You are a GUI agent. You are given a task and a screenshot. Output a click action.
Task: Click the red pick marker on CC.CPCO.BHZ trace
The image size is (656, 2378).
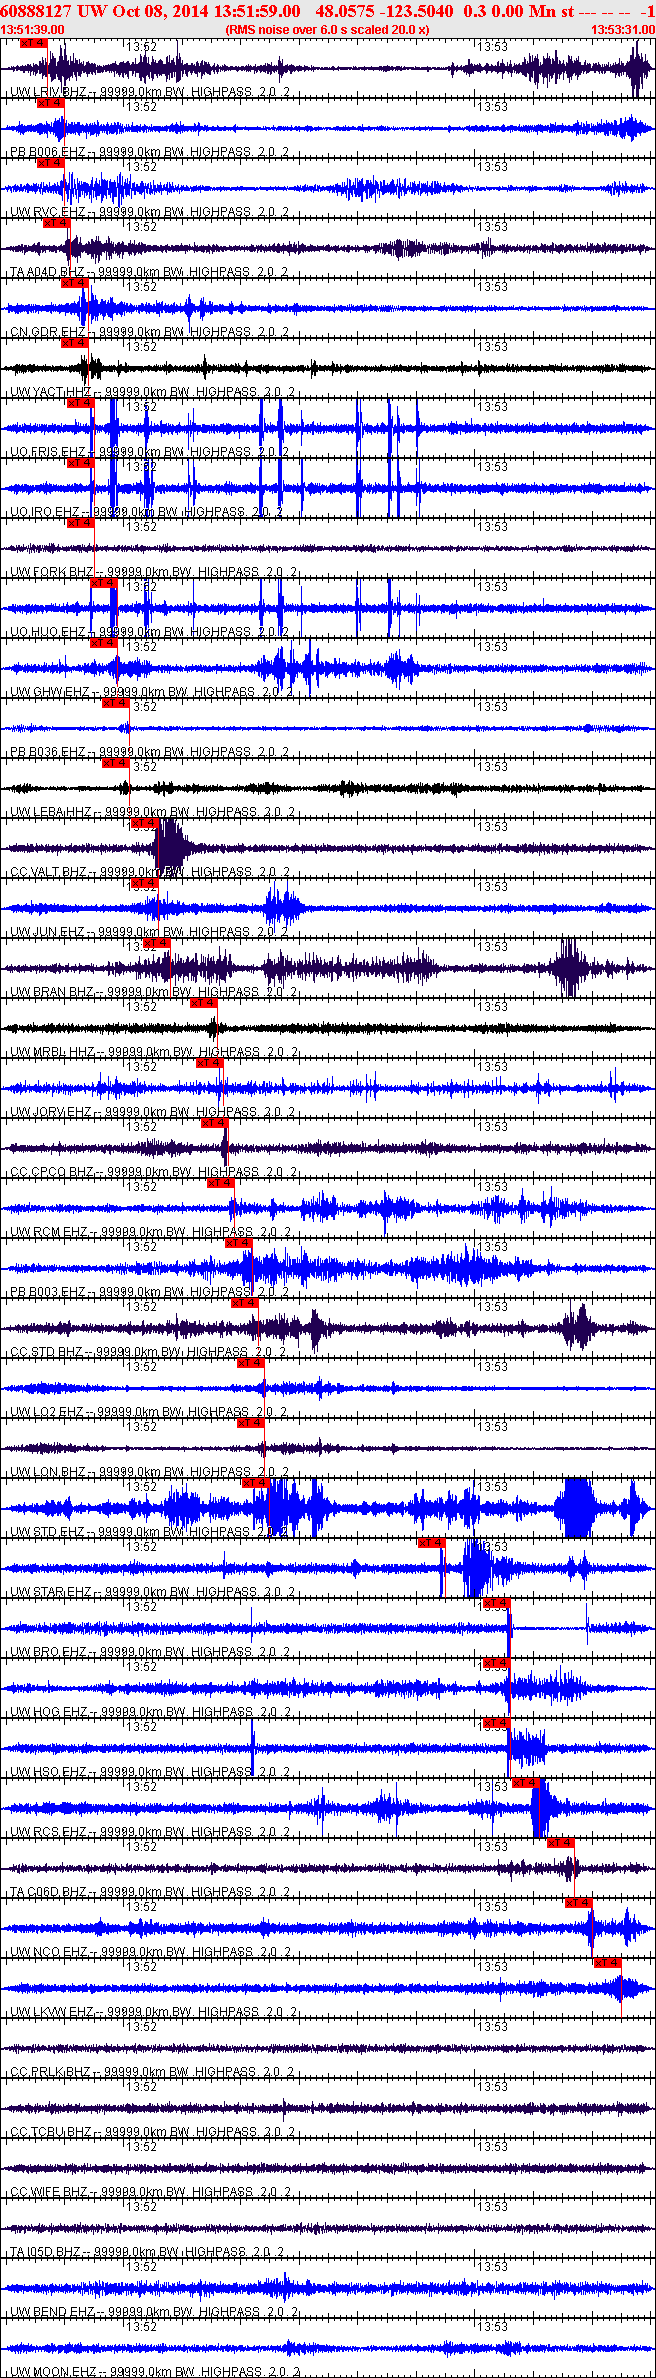(x=215, y=1123)
